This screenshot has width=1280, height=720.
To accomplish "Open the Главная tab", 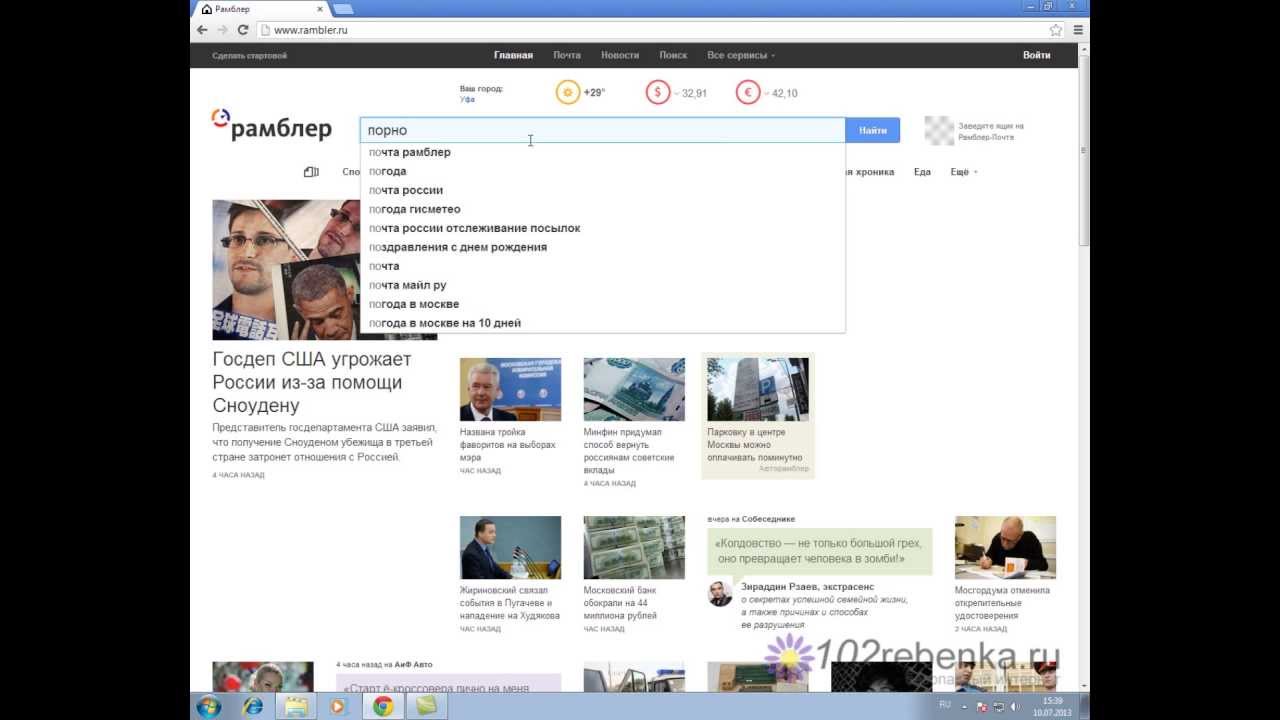I will [x=513, y=55].
